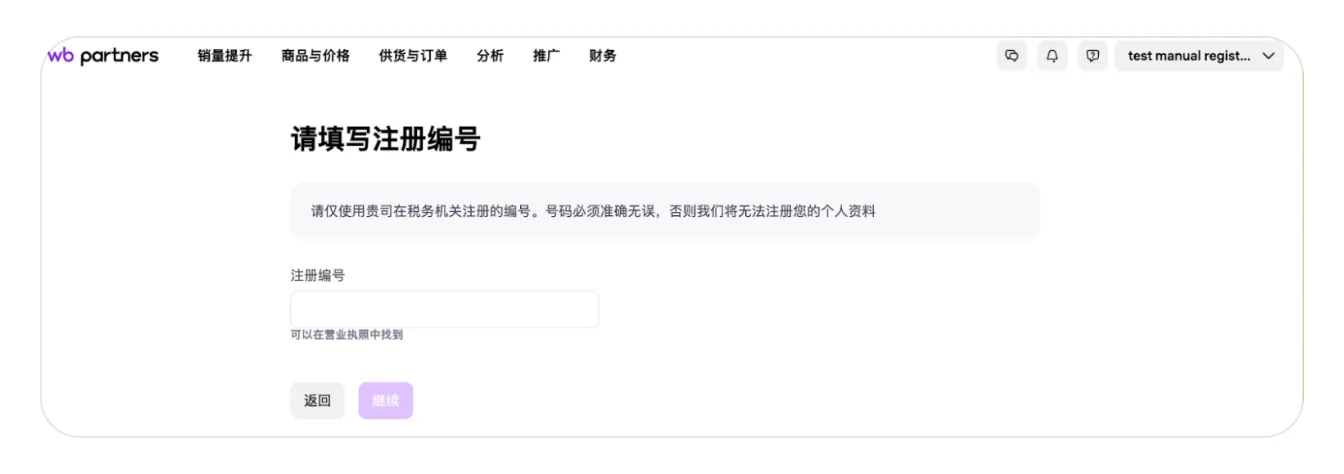Click the gray tax registration notice banner
The image size is (1344, 474).
(x=665, y=211)
